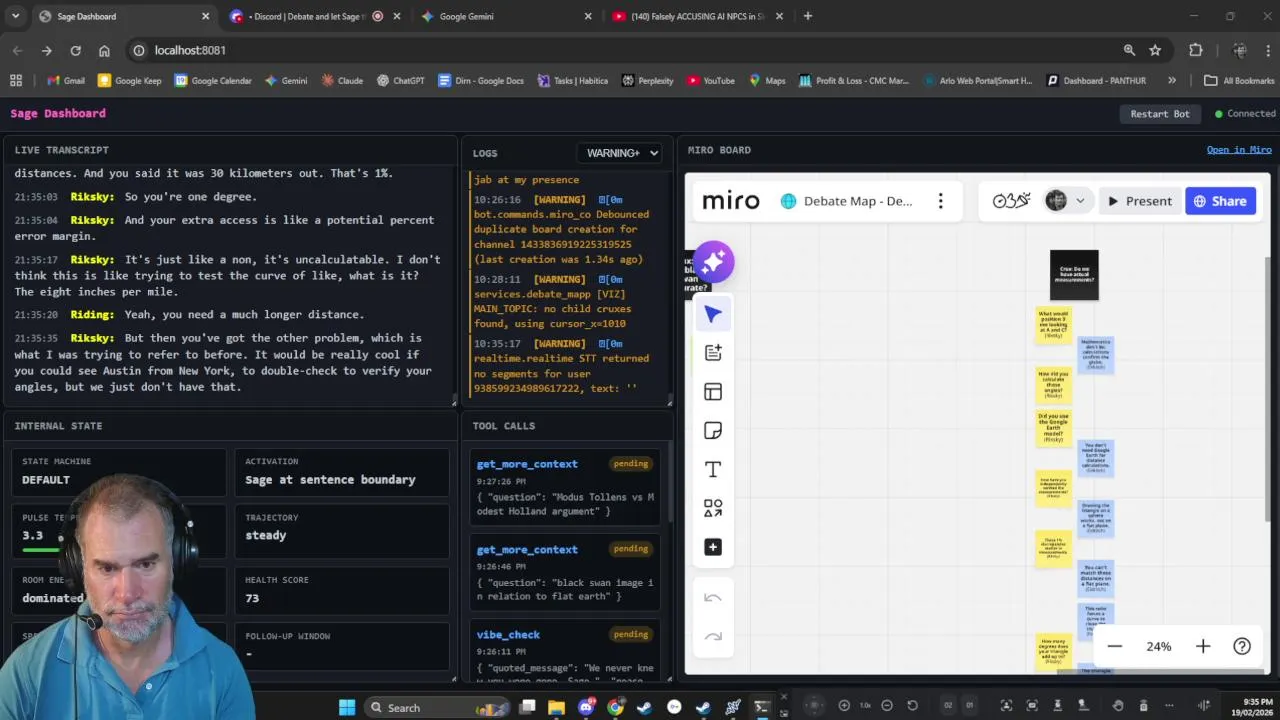This screenshot has width=1280, height=720.
Task: Click the Miro Present button
Action: [1139, 201]
